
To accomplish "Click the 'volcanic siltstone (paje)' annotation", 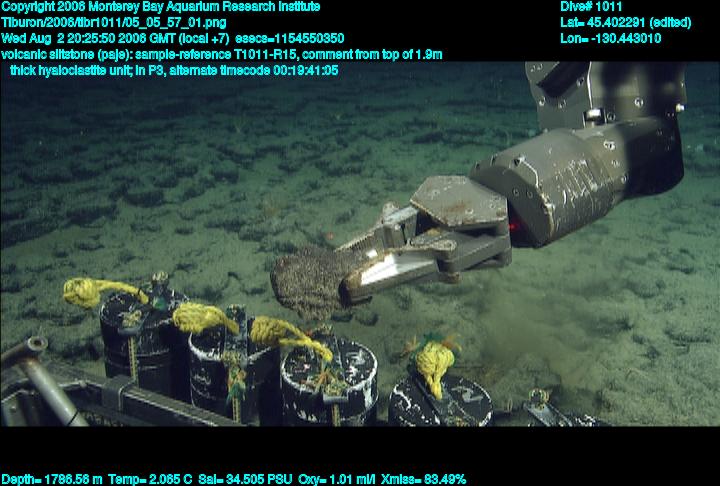I will click(x=66, y=55).
